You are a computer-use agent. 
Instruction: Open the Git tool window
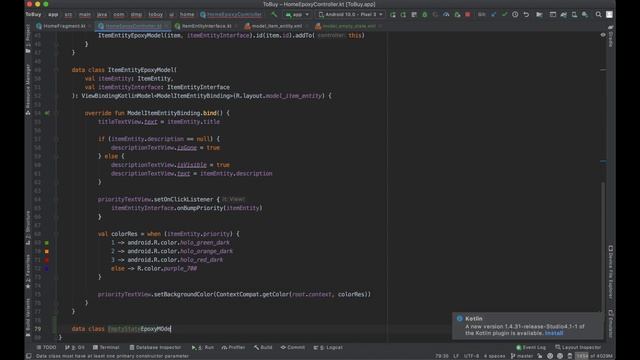point(75,347)
